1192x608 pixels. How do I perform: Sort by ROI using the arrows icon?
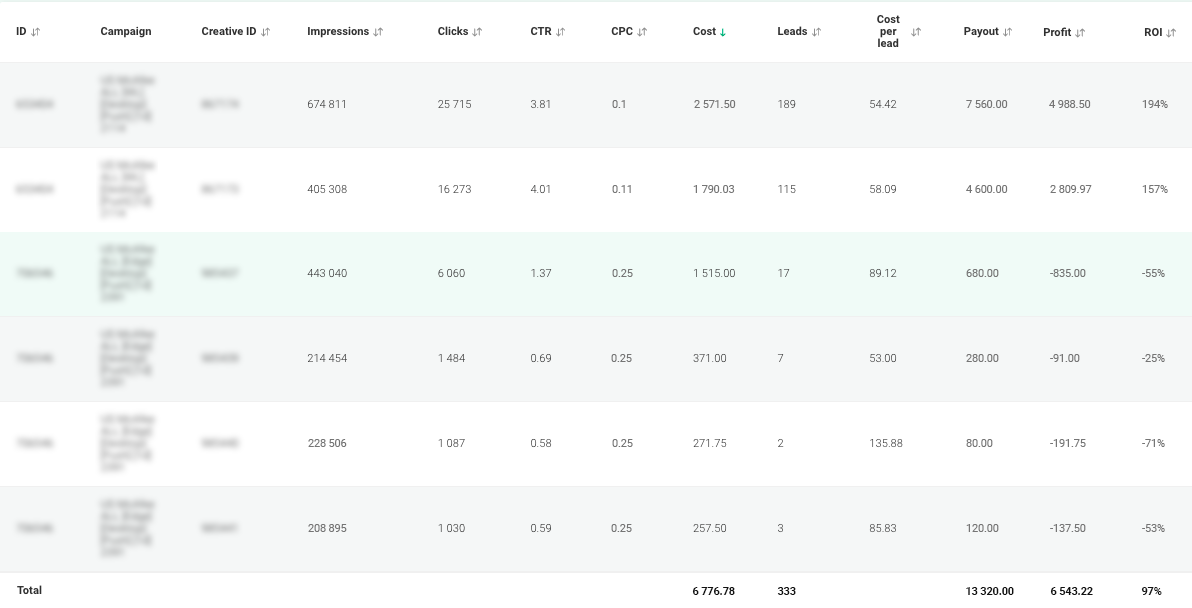pos(1172,32)
